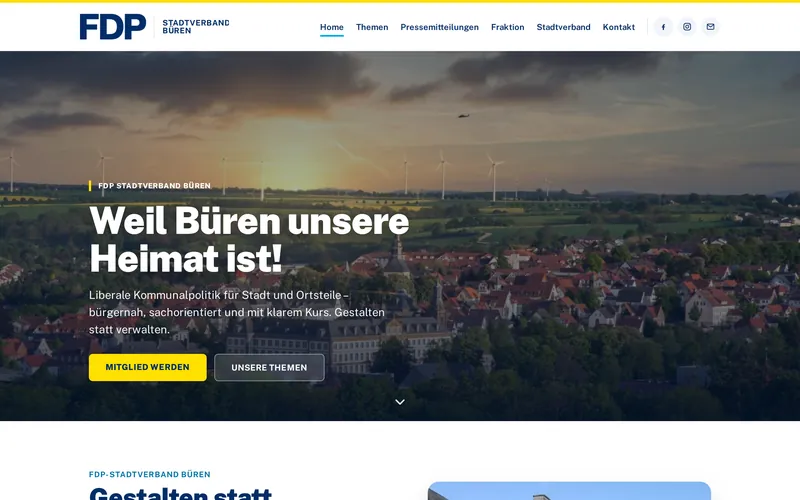Click the partially visible image card below hero
The image size is (800, 500).
pyautogui.click(x=569, y=491)
